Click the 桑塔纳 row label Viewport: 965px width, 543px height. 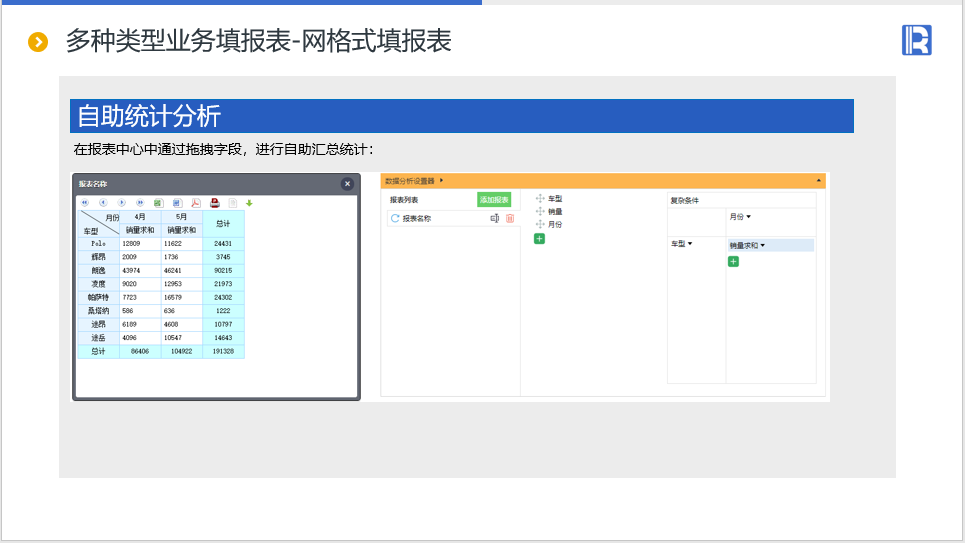click(98, 311)
